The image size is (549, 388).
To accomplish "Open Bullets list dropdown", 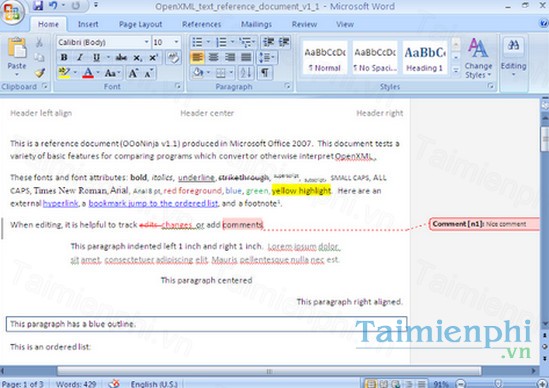I will 208,42.
